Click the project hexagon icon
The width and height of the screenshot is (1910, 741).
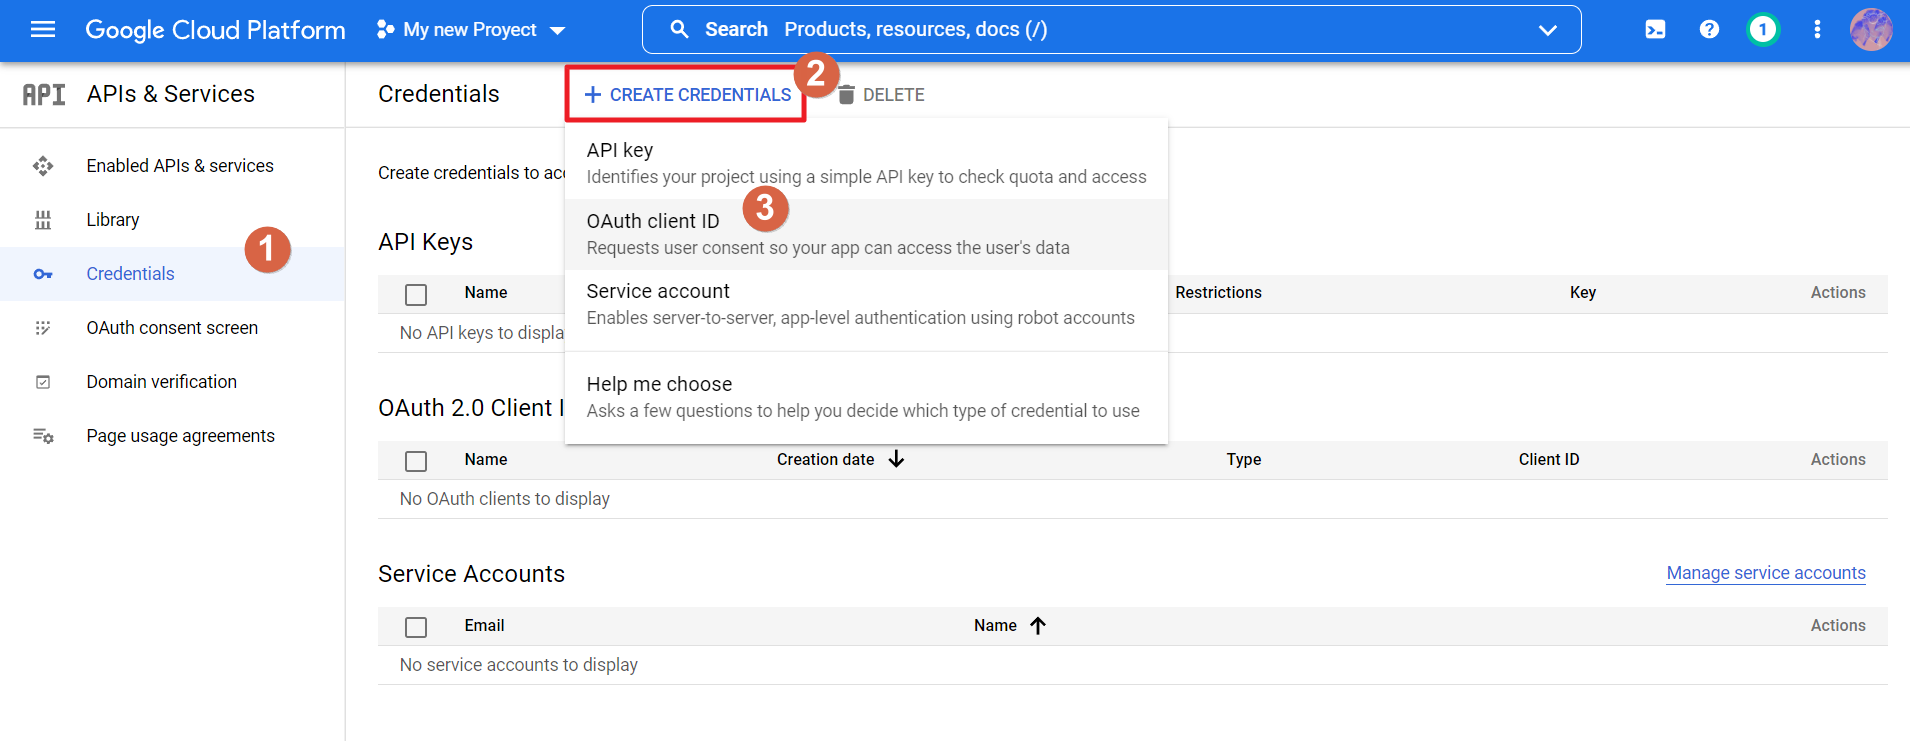pyautogui.click(x=385, y=30)
